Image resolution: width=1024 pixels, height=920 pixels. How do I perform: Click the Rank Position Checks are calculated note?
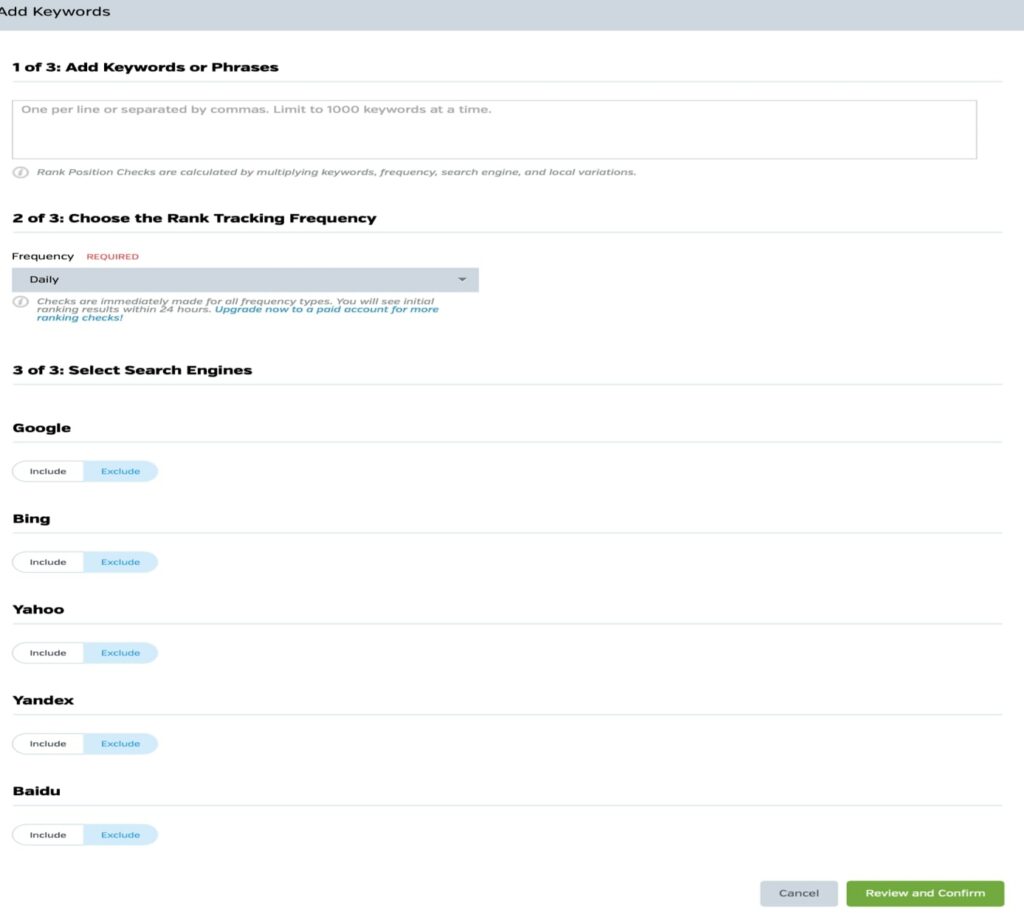(x=336, y=172)
